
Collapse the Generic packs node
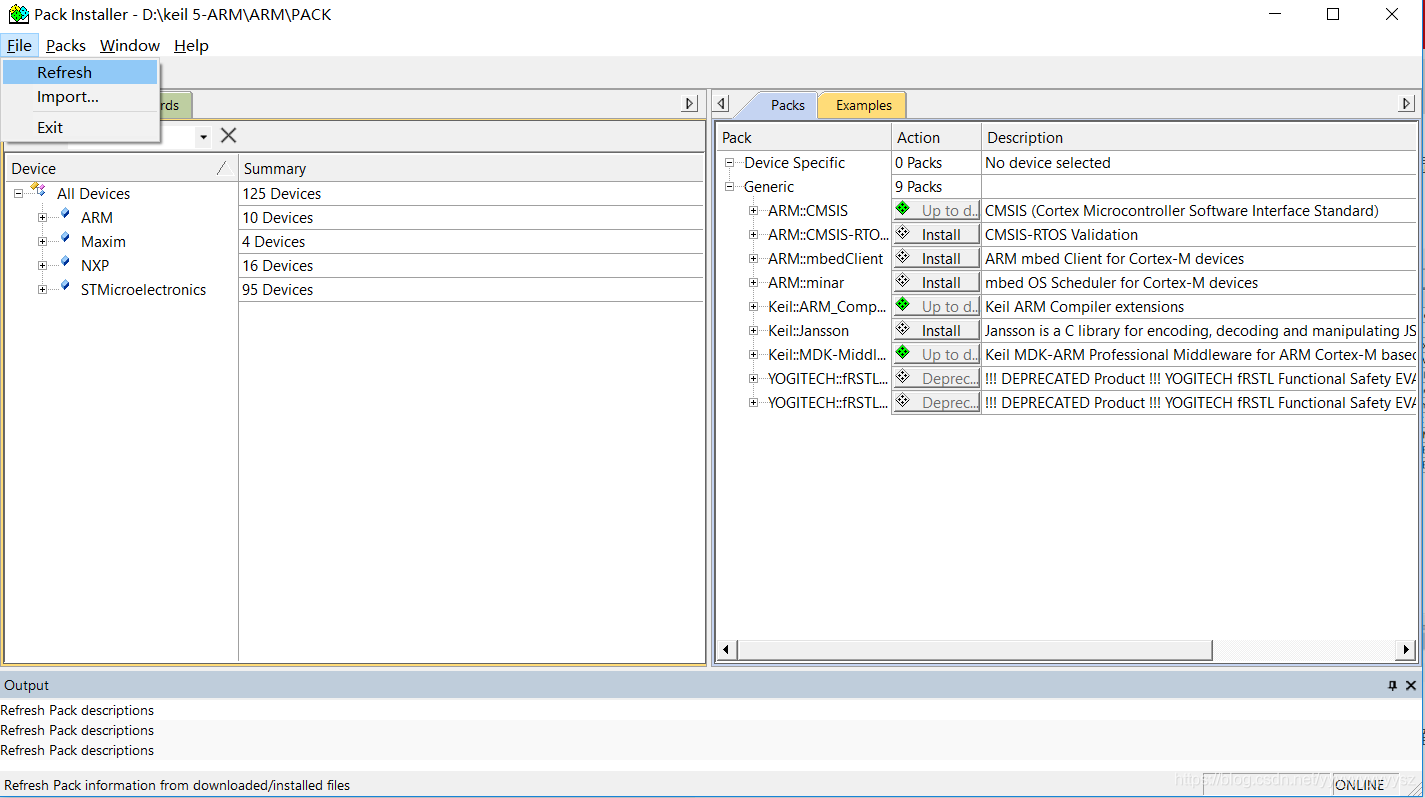click(730, 187)
